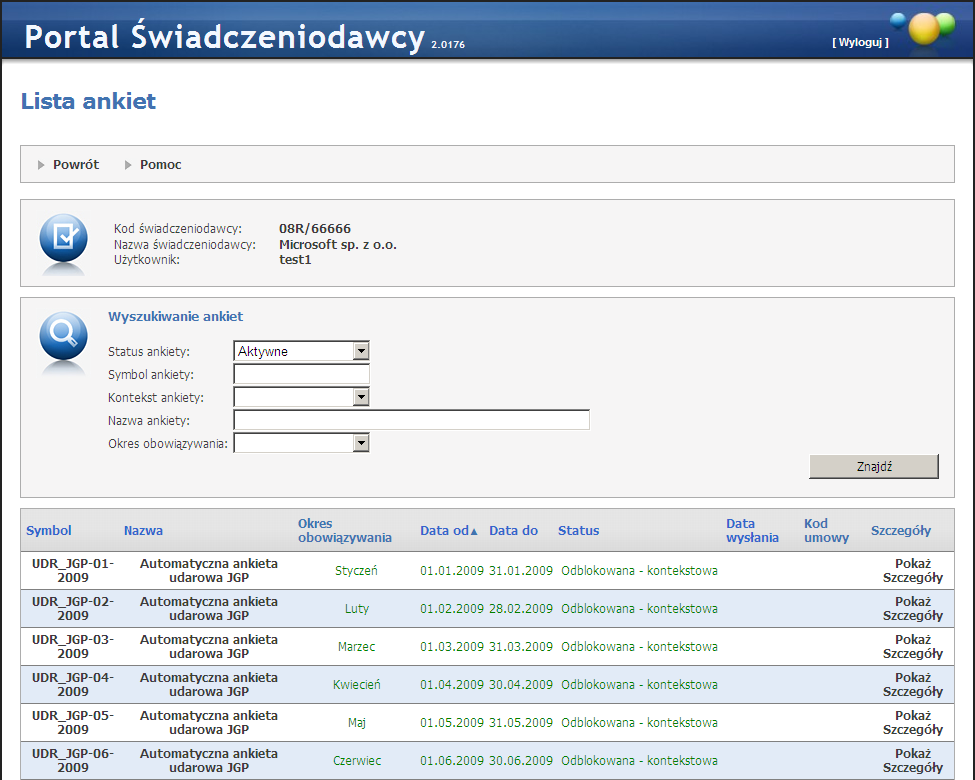
Task: Log out via Wyloguj link
Action: [x=859, y=42]
